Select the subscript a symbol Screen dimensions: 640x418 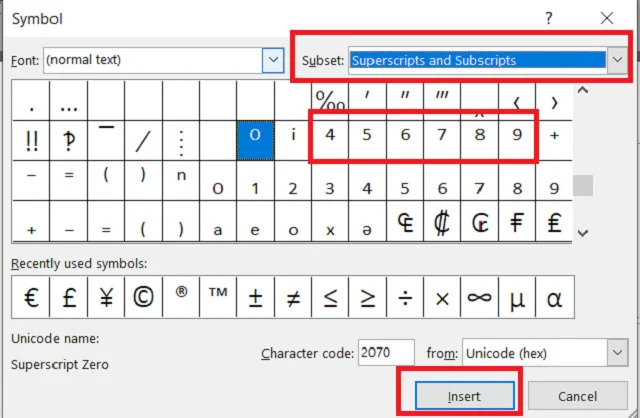point(218,221)
